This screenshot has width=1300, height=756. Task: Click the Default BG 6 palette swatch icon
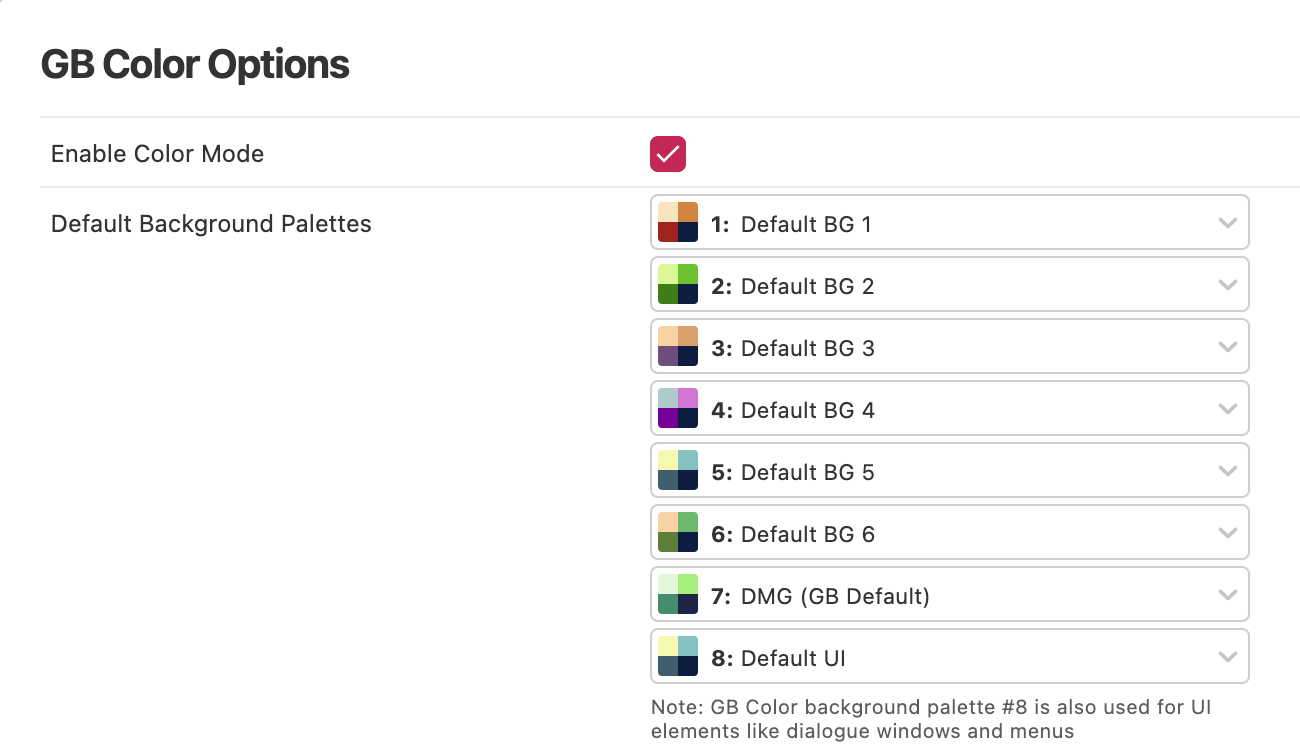click(x=678, y=532)
